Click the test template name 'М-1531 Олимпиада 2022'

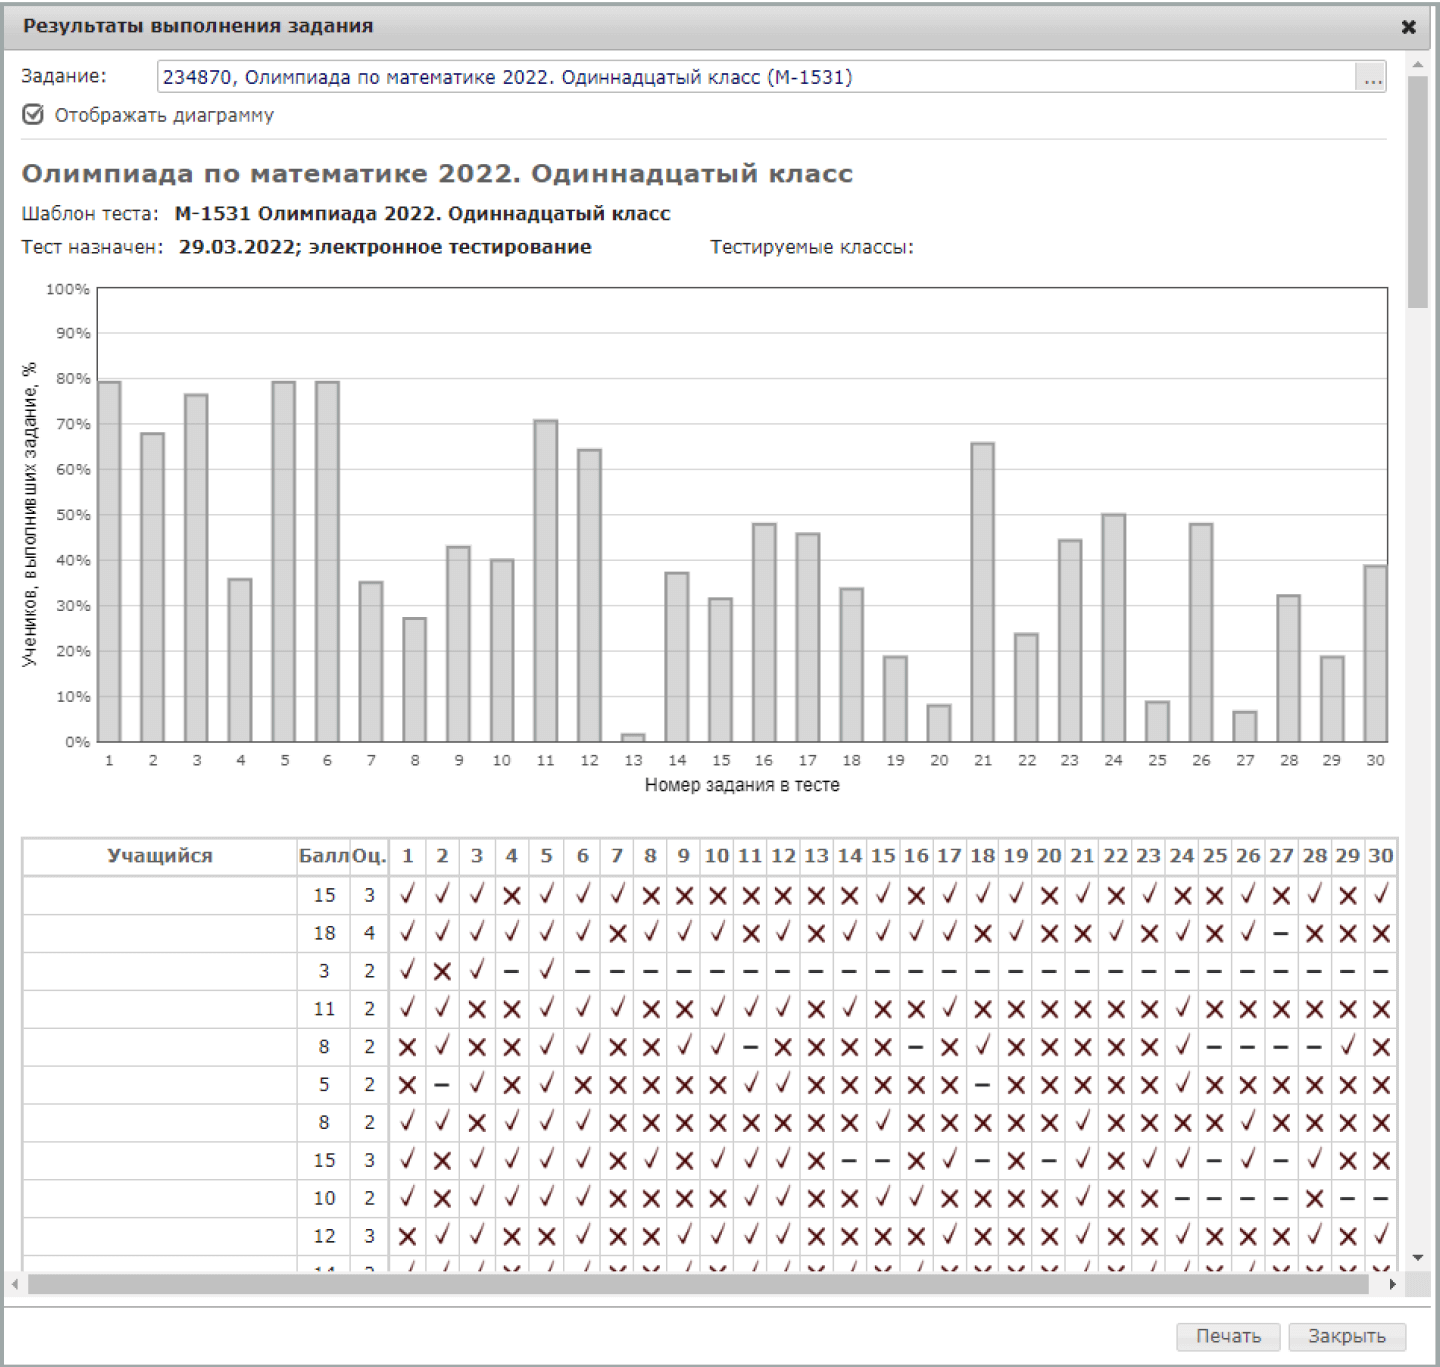422,213
